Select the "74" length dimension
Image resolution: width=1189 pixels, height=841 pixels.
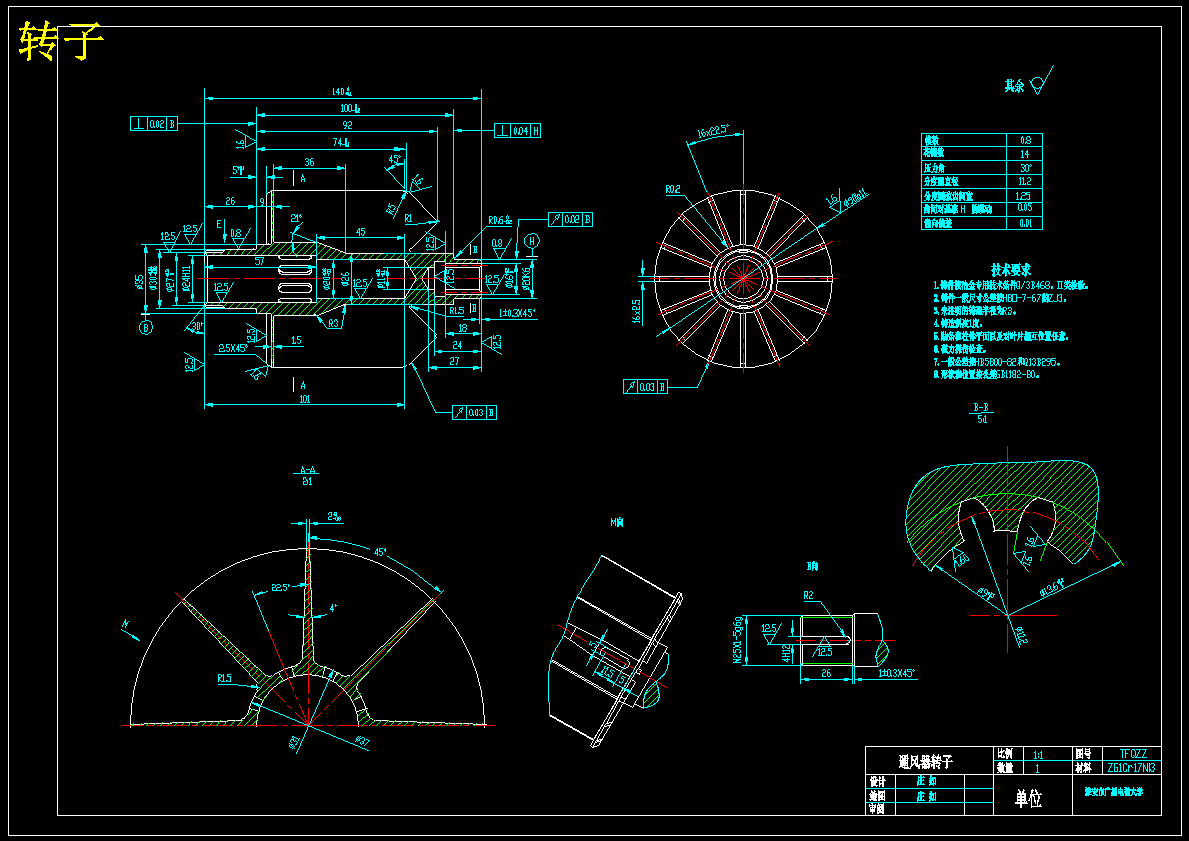click(x=340, y=142)
